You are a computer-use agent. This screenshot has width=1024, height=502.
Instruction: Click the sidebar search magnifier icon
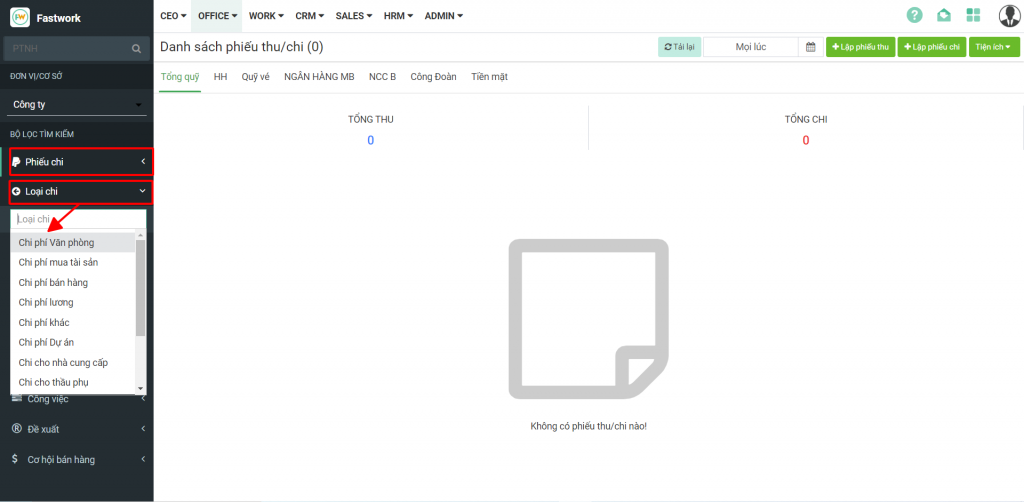point(137,48)
